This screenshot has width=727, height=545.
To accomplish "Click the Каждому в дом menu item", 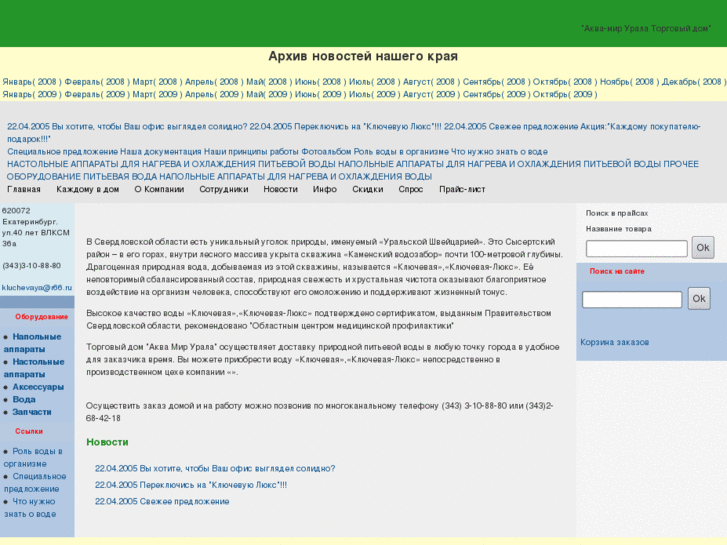I will point(87,189).
